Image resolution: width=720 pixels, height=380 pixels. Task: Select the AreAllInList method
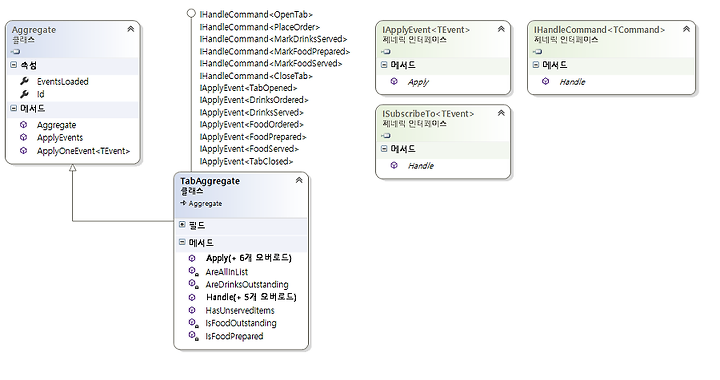click(x=226, y=272)
